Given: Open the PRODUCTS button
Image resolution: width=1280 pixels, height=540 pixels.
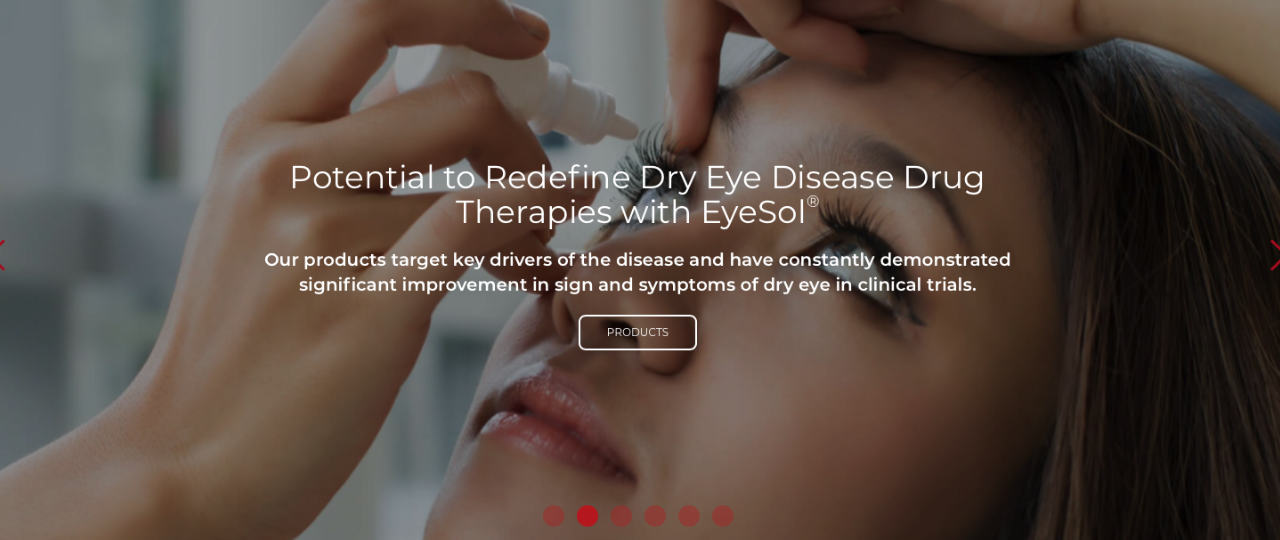Looking at the screenshot, I should [x=637, y=332].
